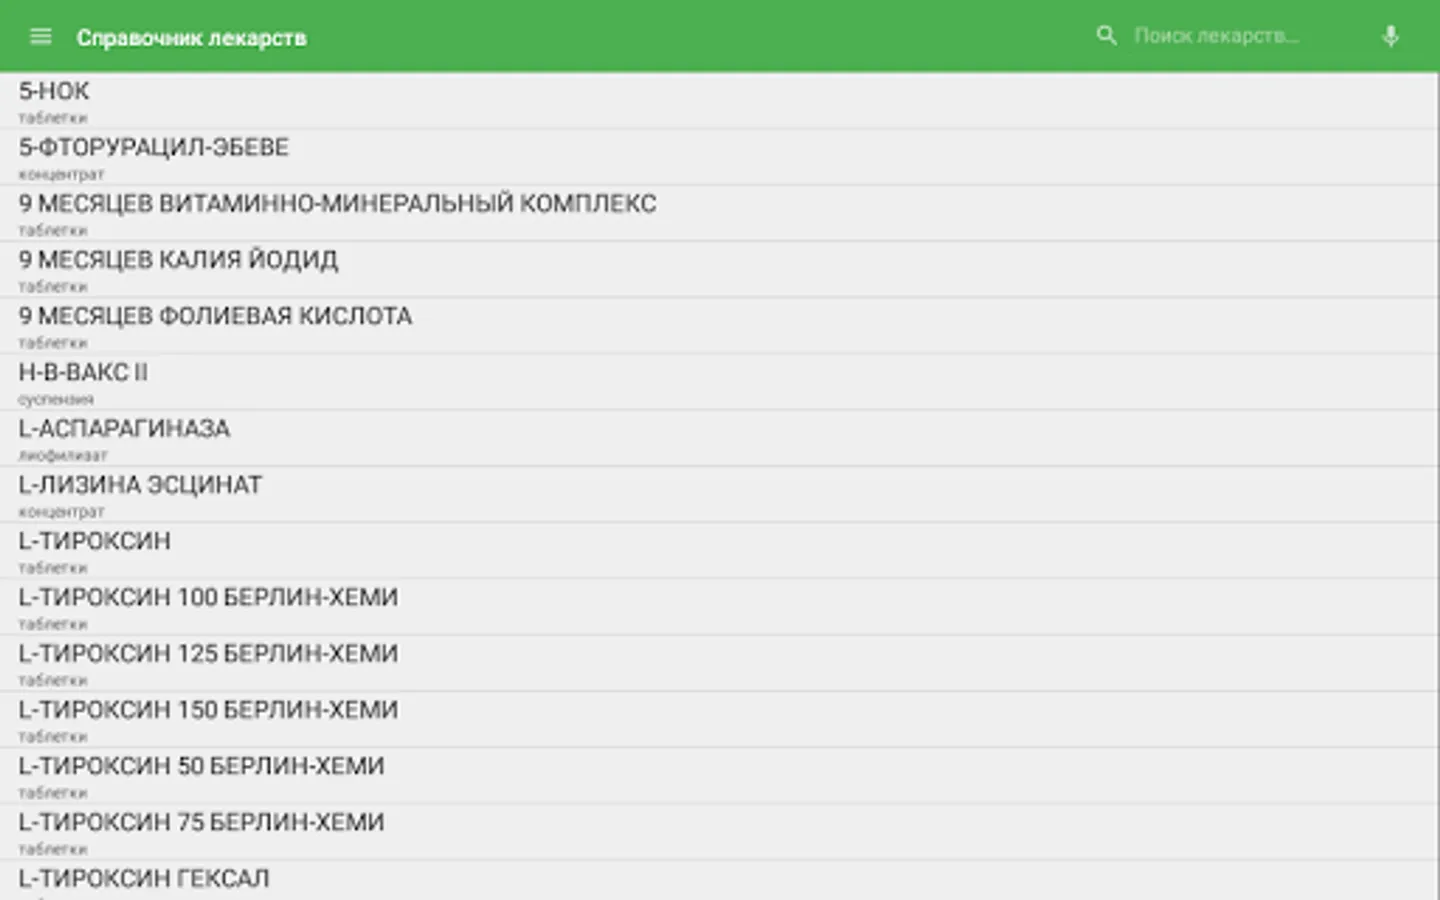Screen dimensions: 1440x900
Task: Click the 'Справочник лекарств' title
Action: click(192, 38)
